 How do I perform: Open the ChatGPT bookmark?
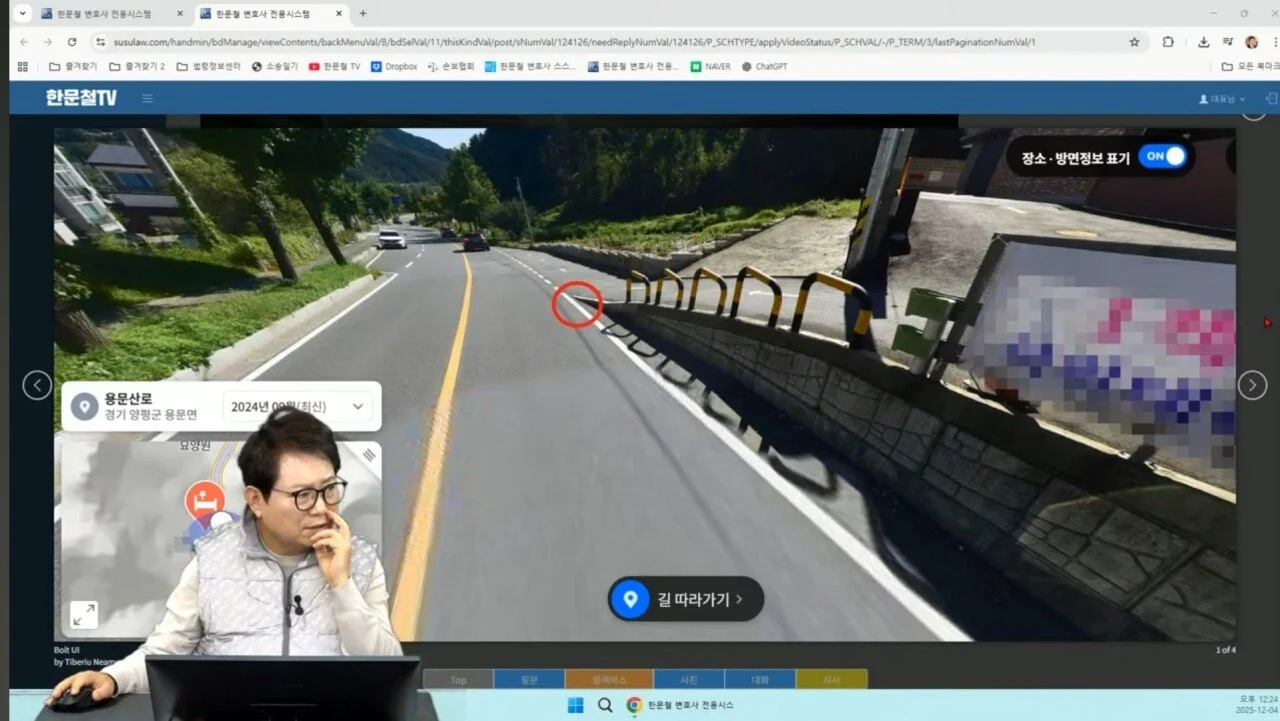pos(764,67)
